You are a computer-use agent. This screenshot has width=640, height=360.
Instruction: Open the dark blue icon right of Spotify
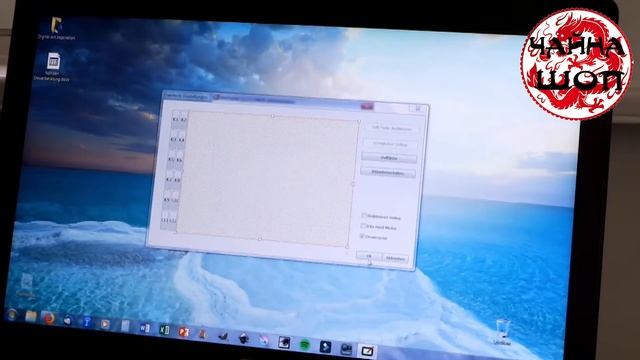coord(325,347)
